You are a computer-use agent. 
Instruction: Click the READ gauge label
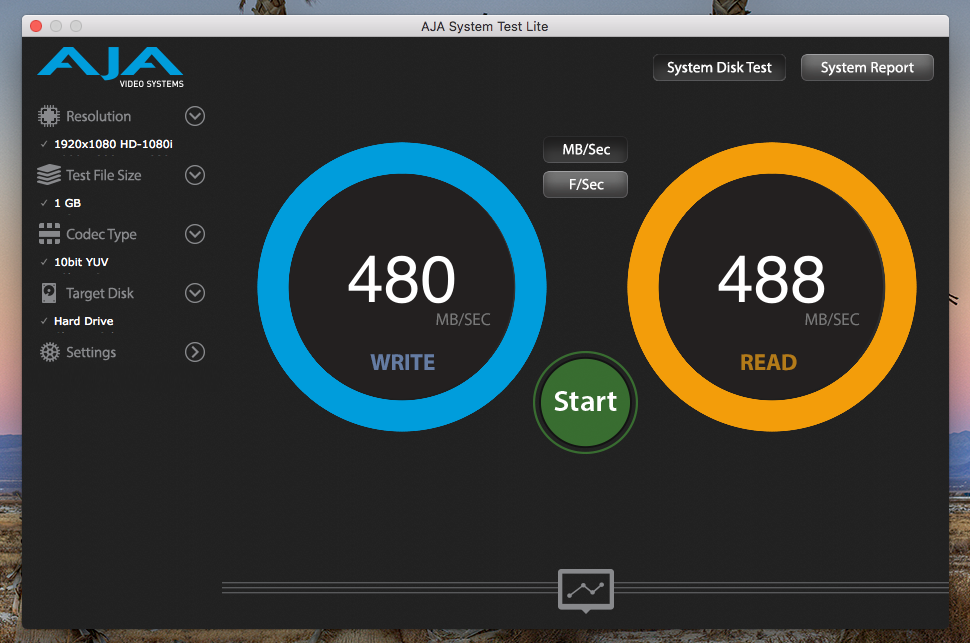tap(768, 362)
